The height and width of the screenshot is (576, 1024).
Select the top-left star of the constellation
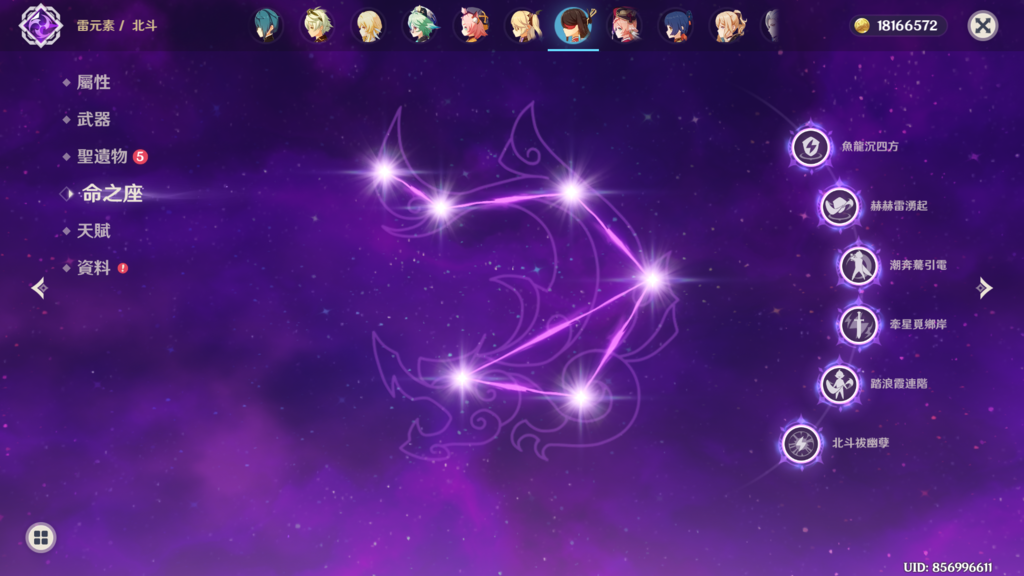[x=384, y=172]
